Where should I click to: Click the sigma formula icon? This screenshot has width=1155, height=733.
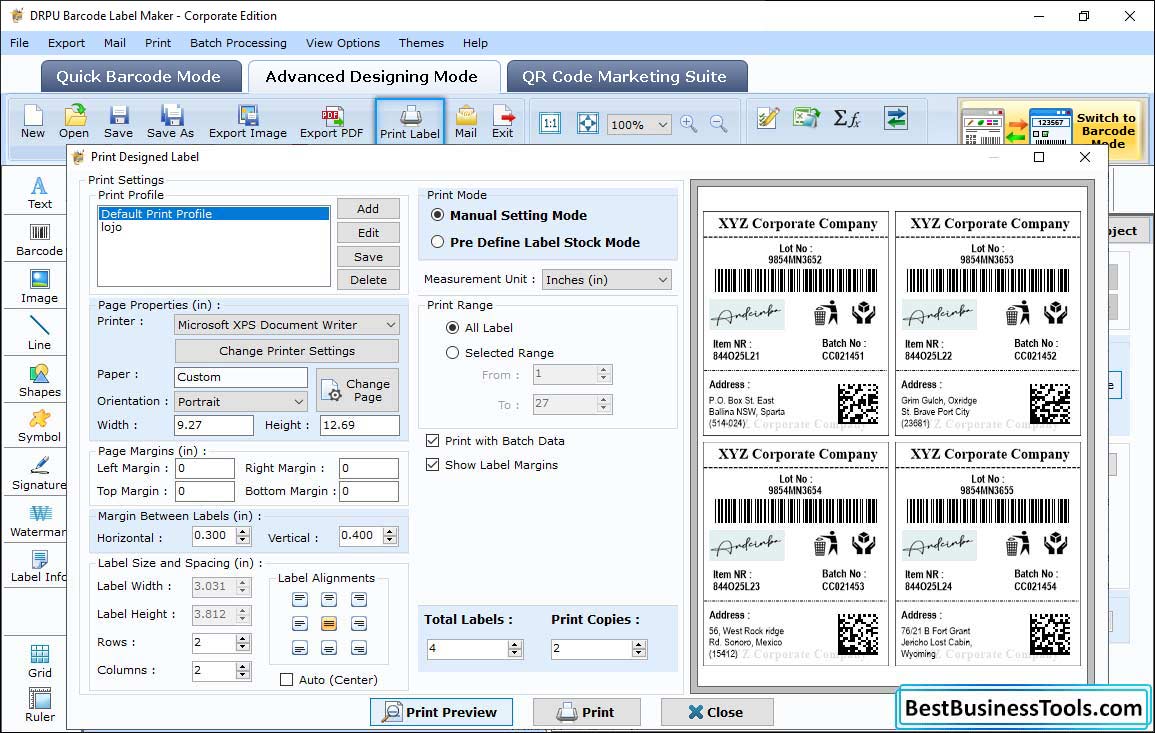click(847, 118)
